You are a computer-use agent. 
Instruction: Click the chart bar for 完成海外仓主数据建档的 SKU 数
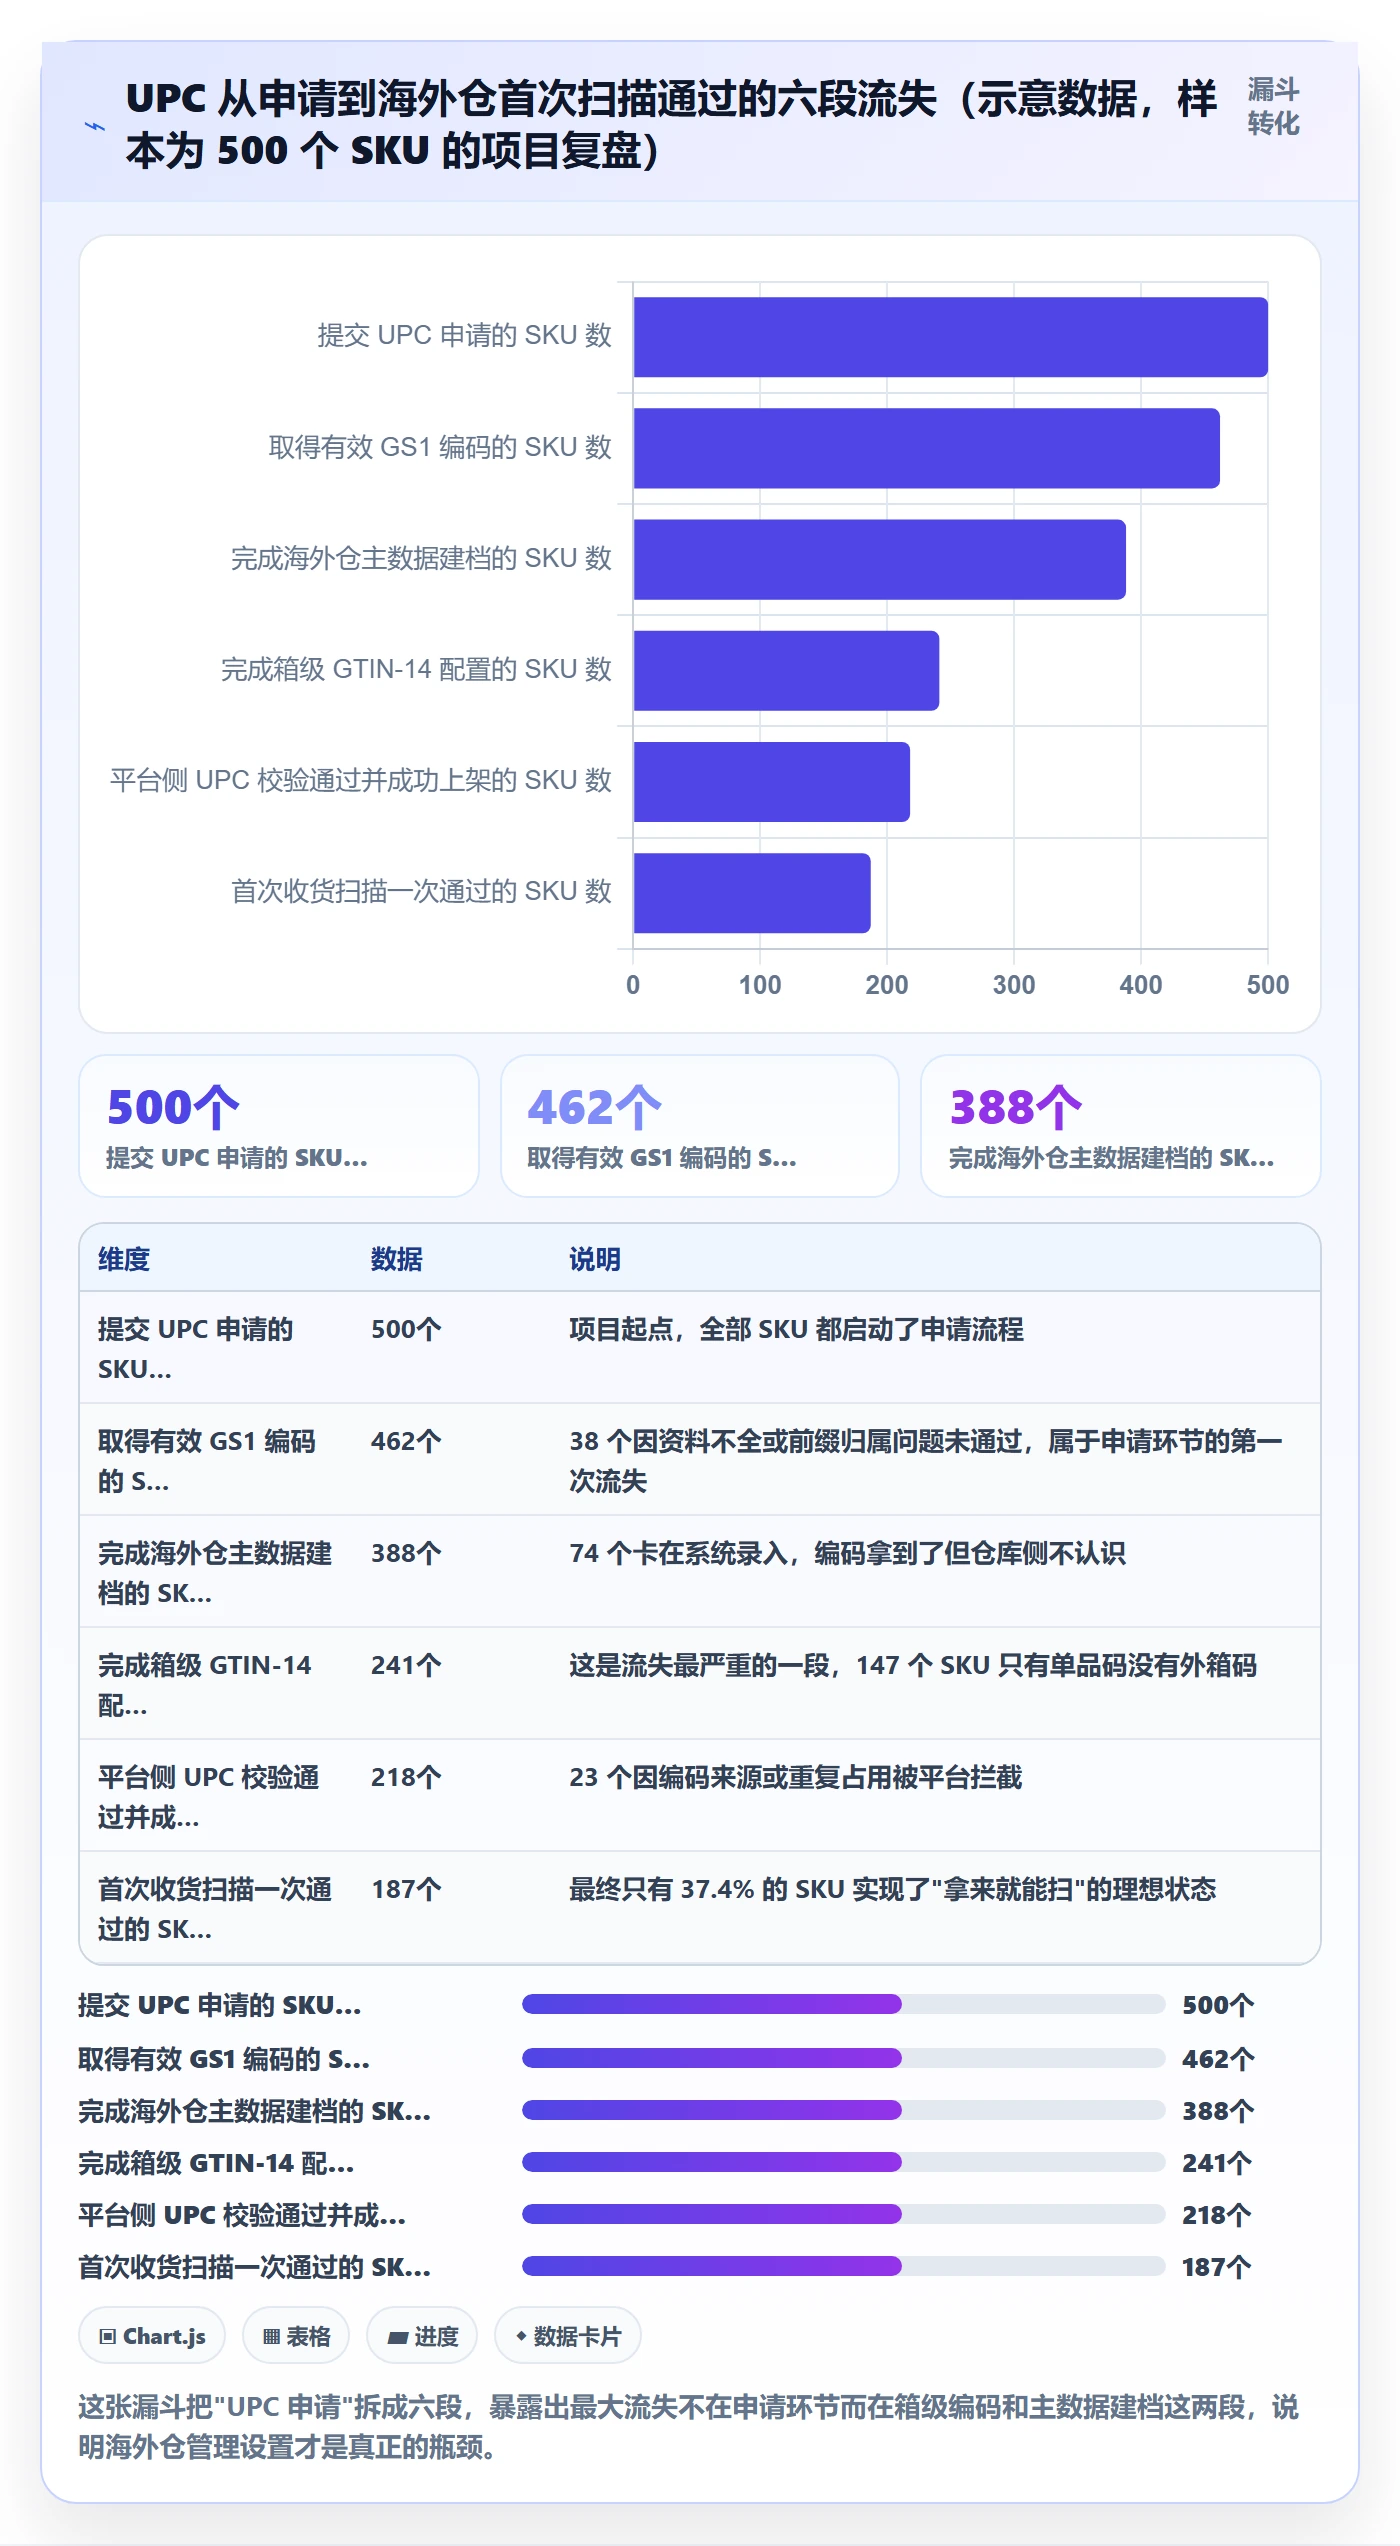click(x=879, y=559)
